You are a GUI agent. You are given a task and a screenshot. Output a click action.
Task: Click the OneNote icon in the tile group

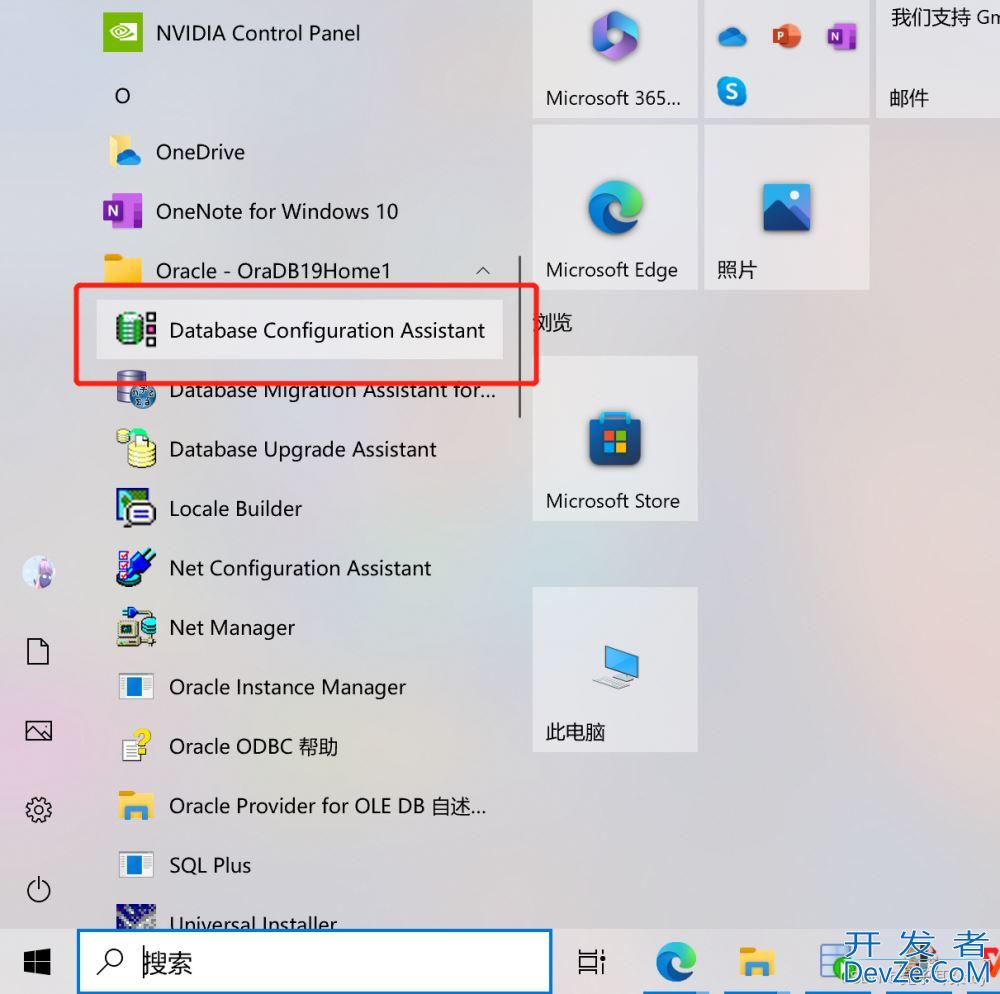[x=841, y=37]
